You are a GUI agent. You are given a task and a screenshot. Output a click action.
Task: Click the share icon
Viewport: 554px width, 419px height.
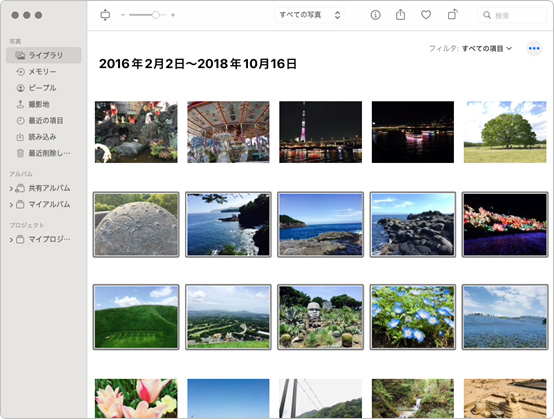tap(400, 15)
